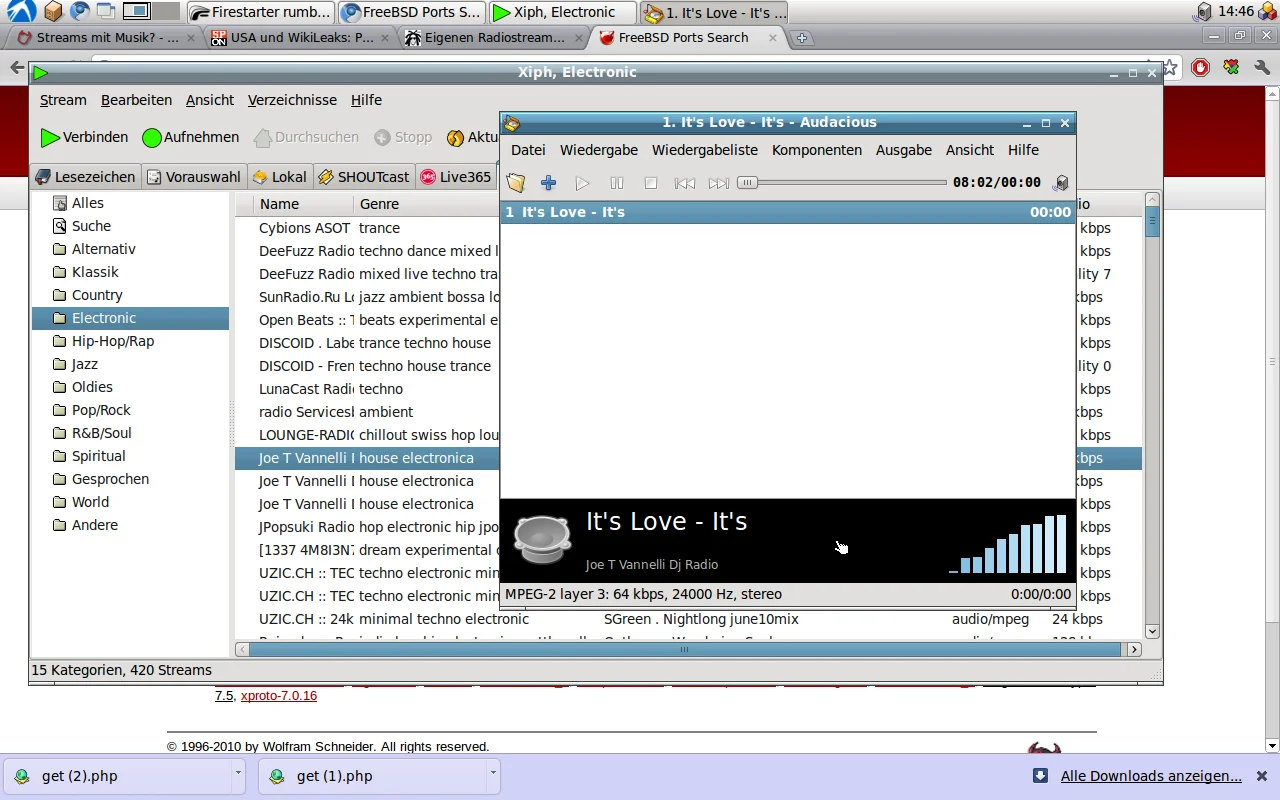Select the Jazz category in the sidebar
1280x800 pixels.
pyautogui.click(x=85, y=364)
